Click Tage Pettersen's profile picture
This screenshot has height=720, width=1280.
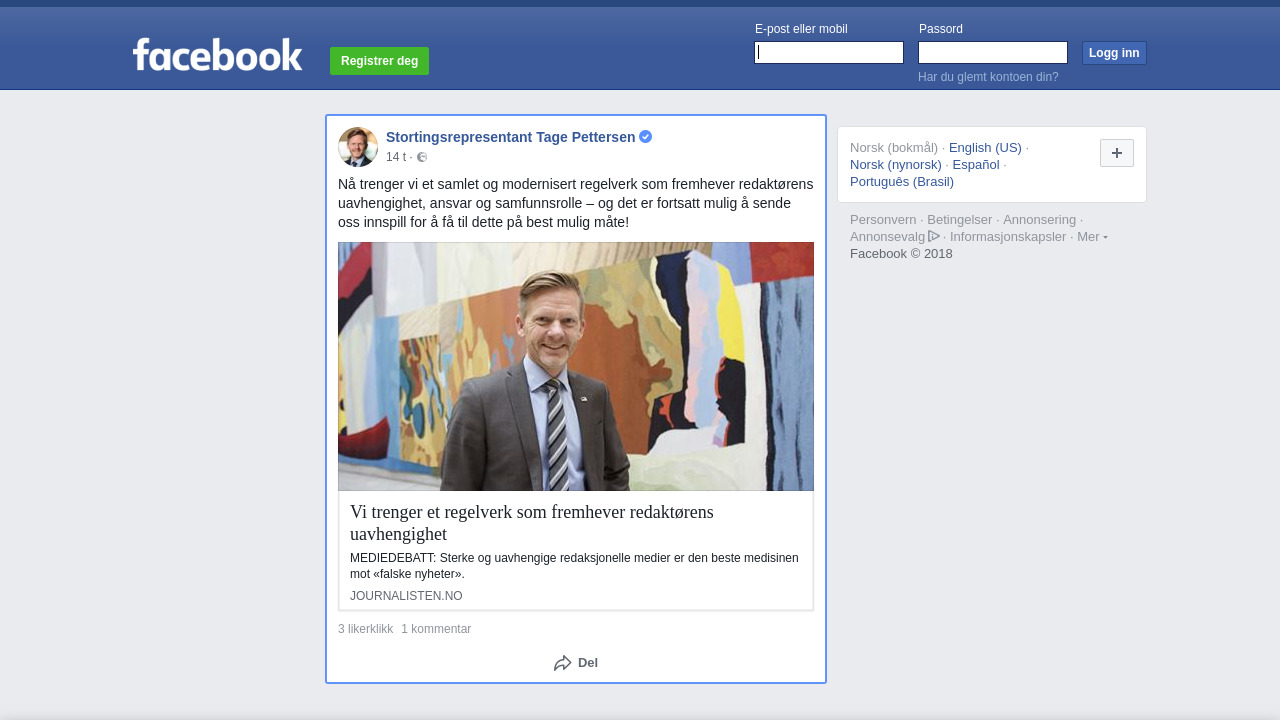357,147
